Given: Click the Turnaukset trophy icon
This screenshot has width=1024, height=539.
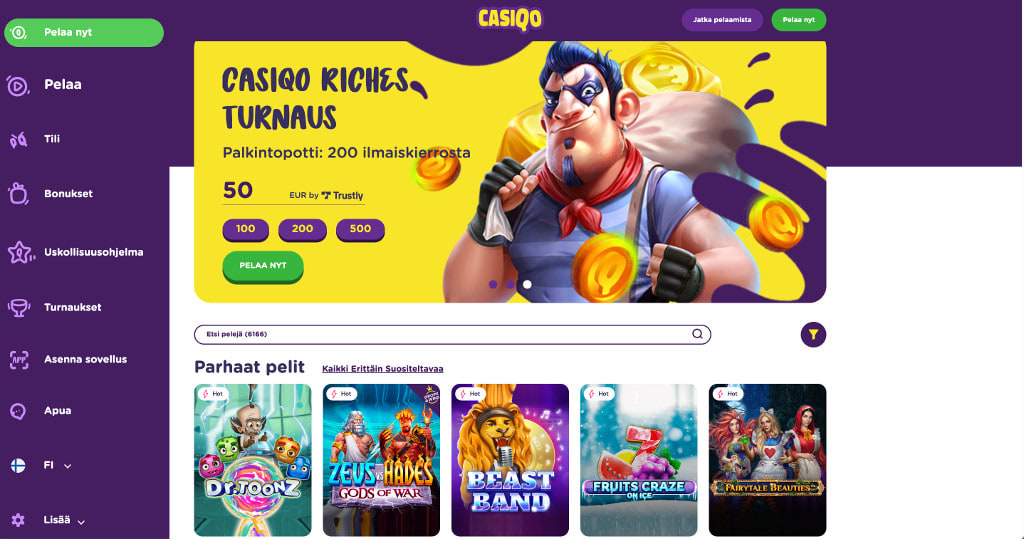Looking at the screenshot, I should click(19, 308).
